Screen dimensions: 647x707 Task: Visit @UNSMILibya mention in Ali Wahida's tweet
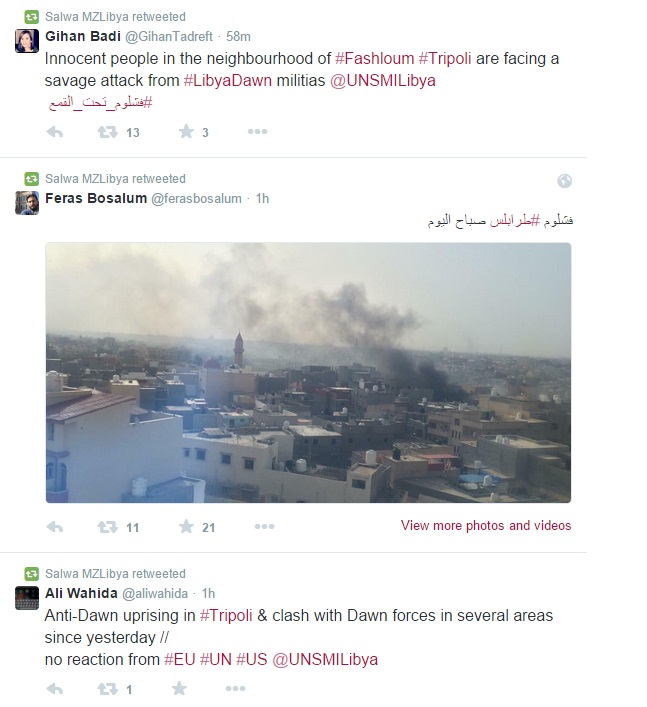pyautogui.click(x=325, y=660)
